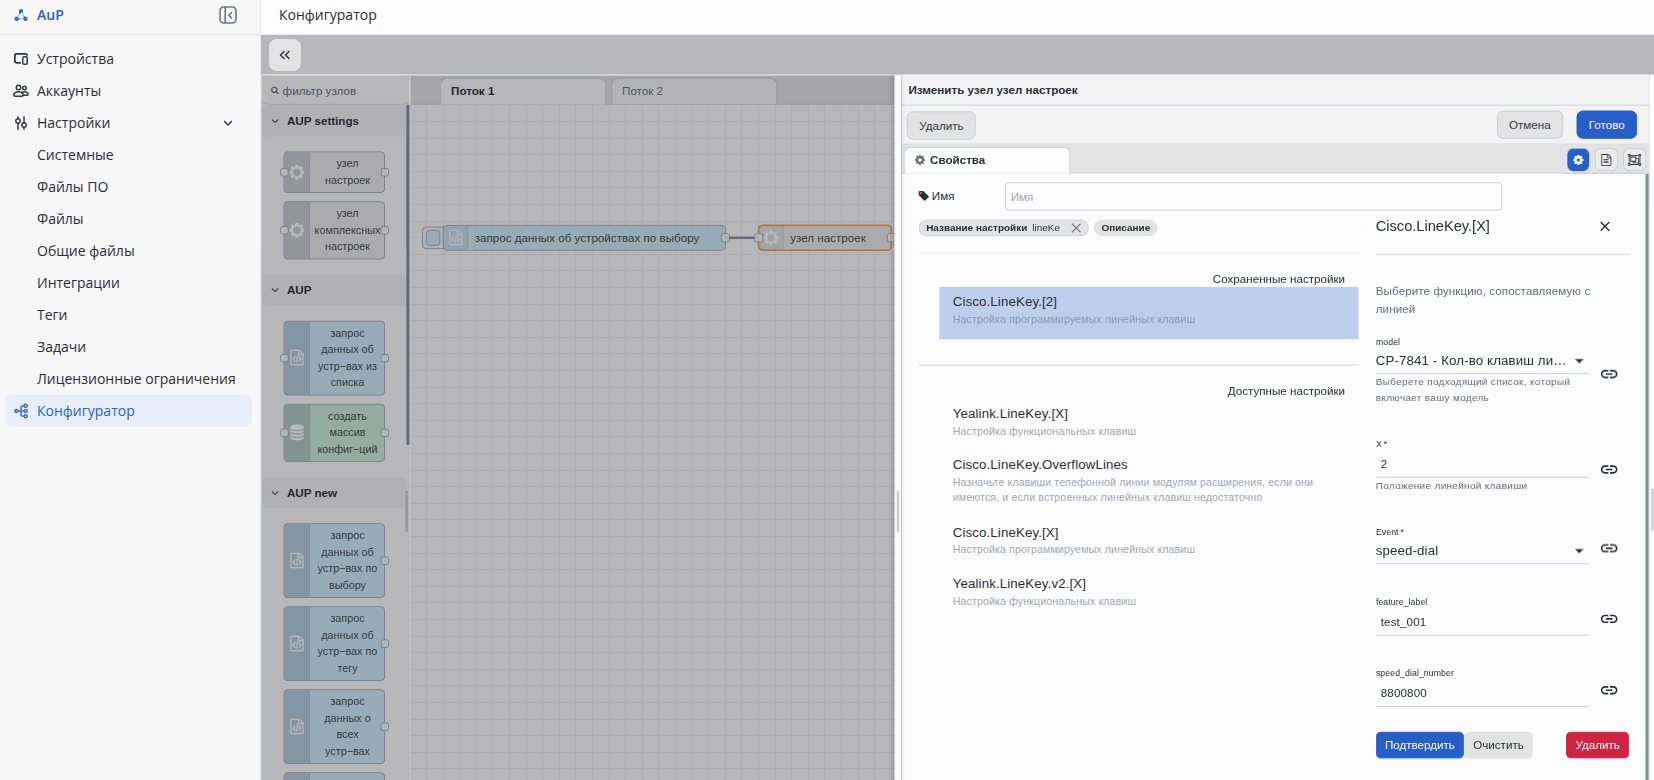Screen dimensions: 1654x780
Task: Select the 'узел комплексных настроек' palette node
Action: click(x=335, y=230)
